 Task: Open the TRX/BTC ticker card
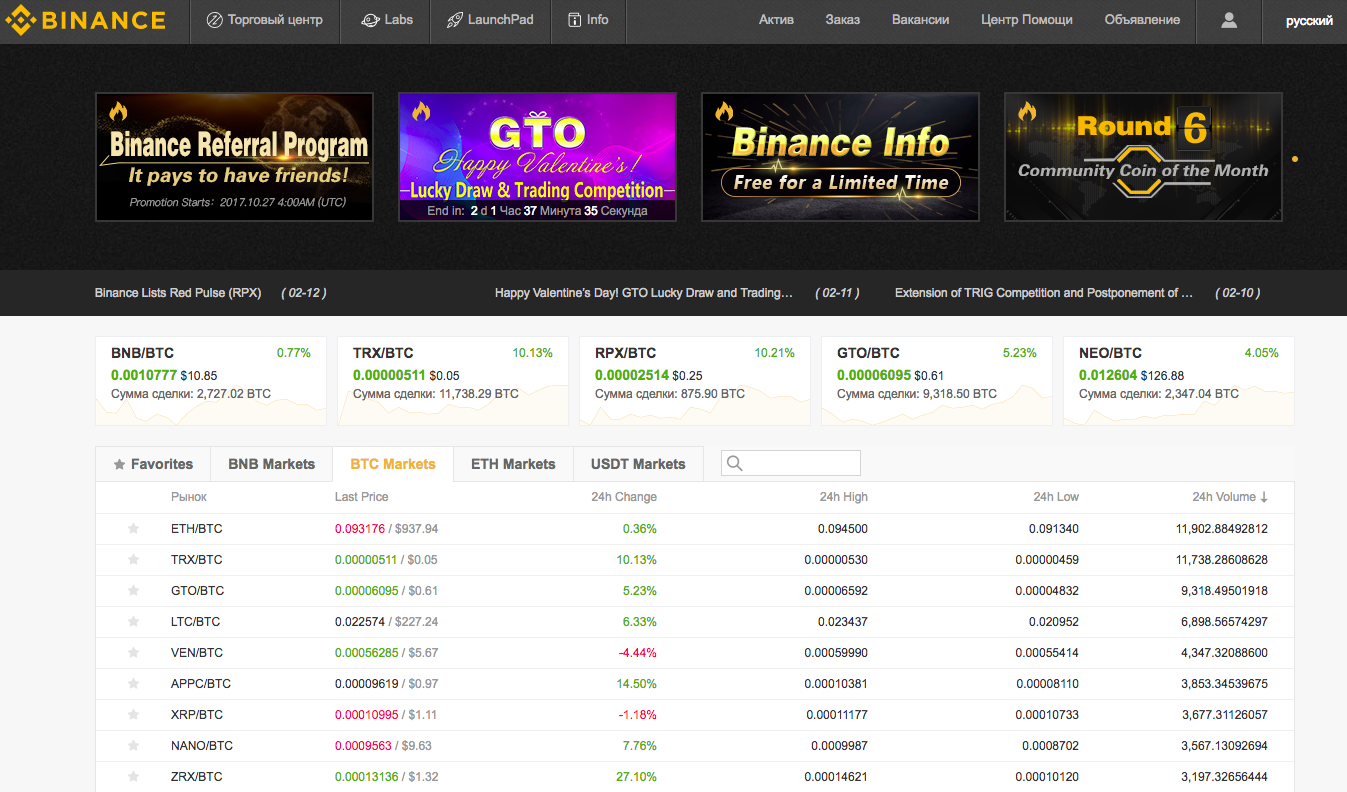tap(452, 381)
